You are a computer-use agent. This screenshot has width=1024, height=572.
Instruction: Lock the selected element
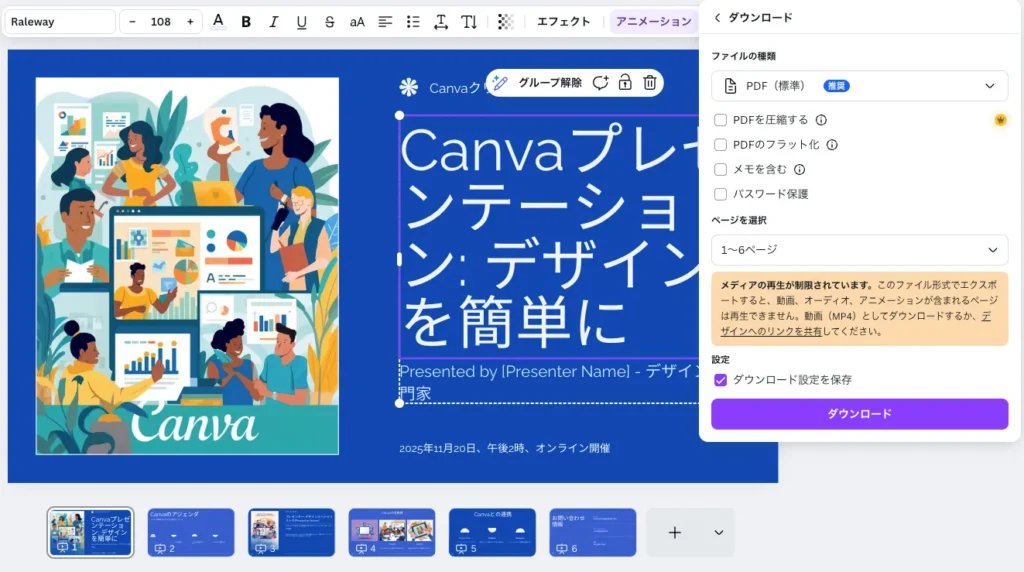pos(625,83)
